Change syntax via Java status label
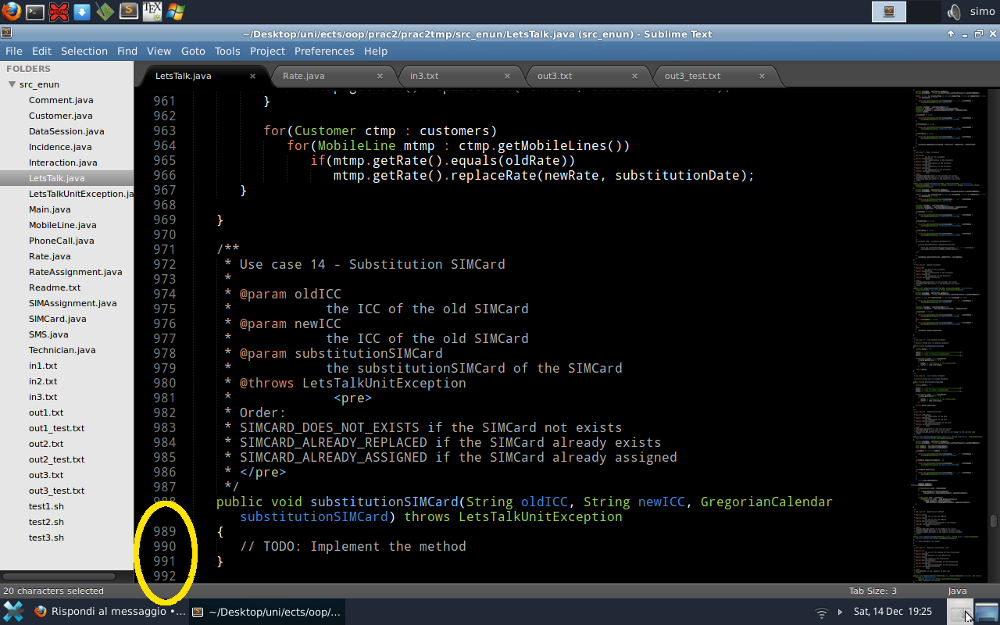The image size is (1000, 625). pos(957,591)
